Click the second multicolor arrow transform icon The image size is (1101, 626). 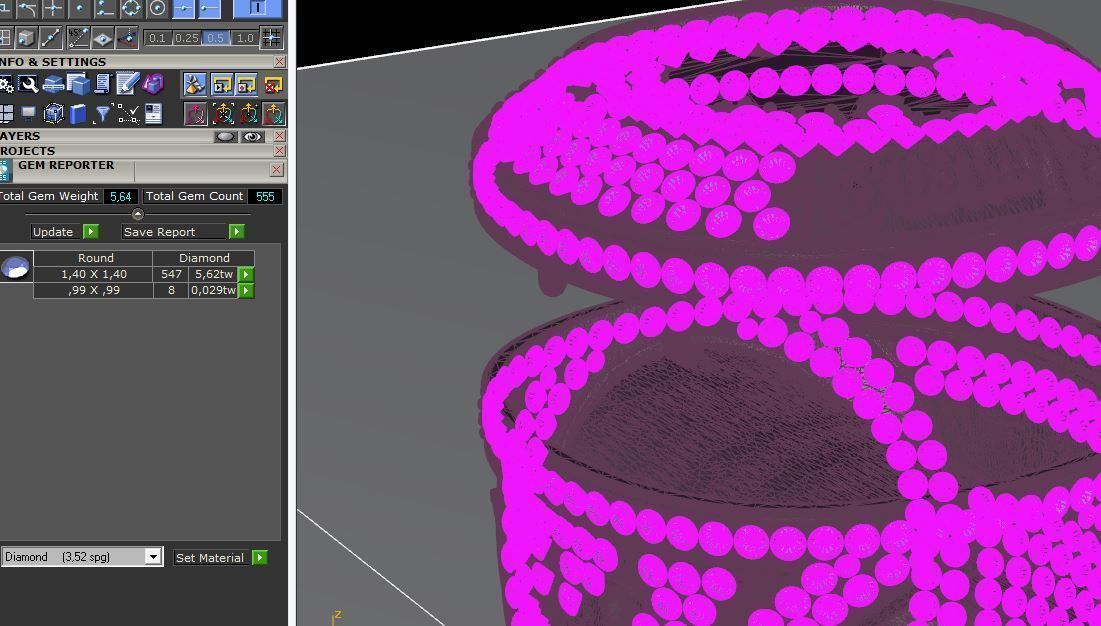(223, 113)
